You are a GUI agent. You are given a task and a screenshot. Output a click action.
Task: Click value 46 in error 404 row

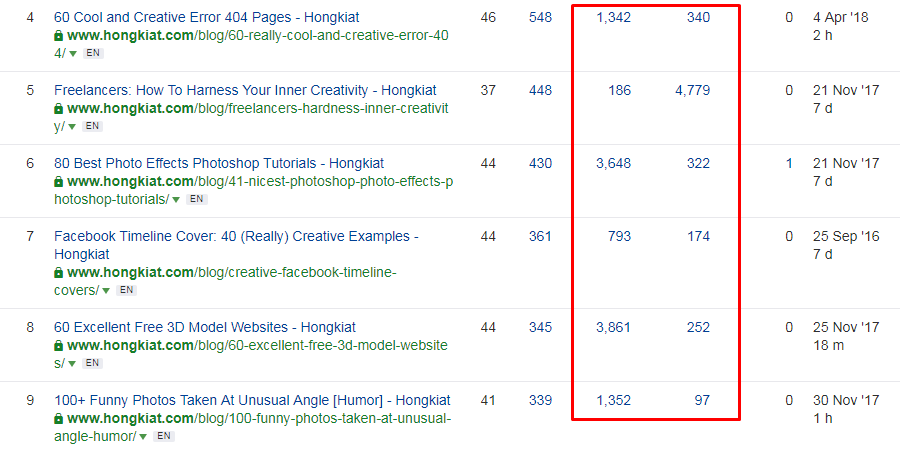tap(488, 17)
